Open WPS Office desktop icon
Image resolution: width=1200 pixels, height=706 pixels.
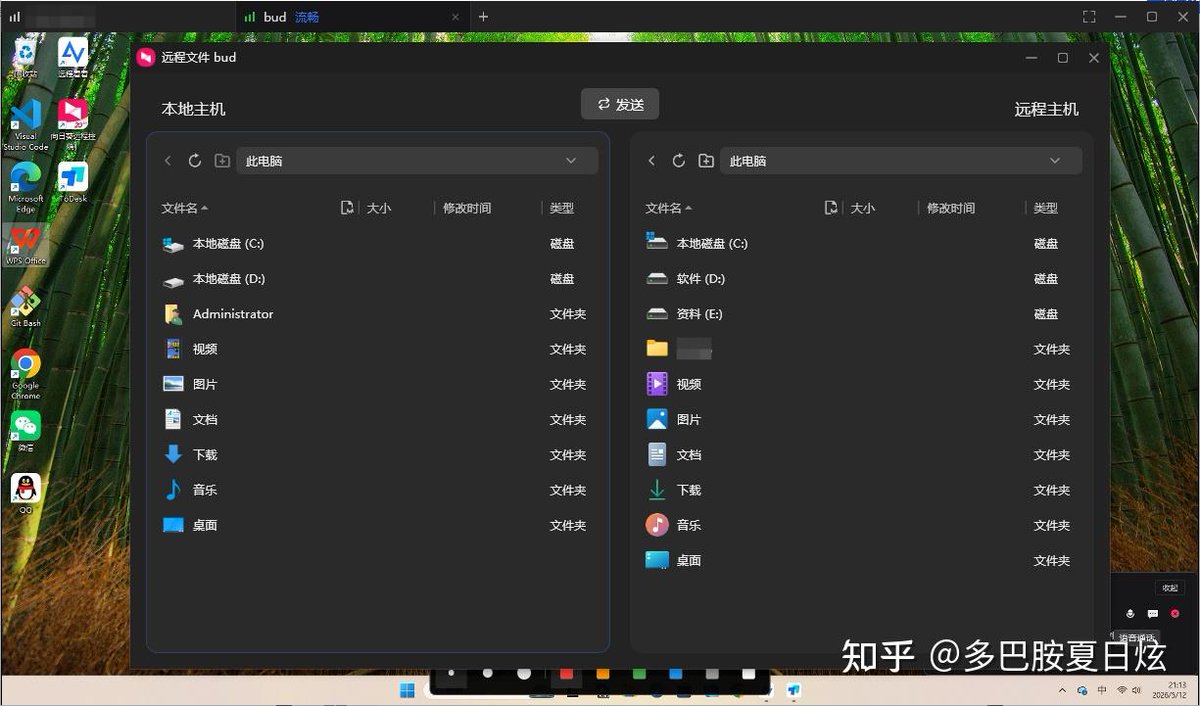click(26, 245)
